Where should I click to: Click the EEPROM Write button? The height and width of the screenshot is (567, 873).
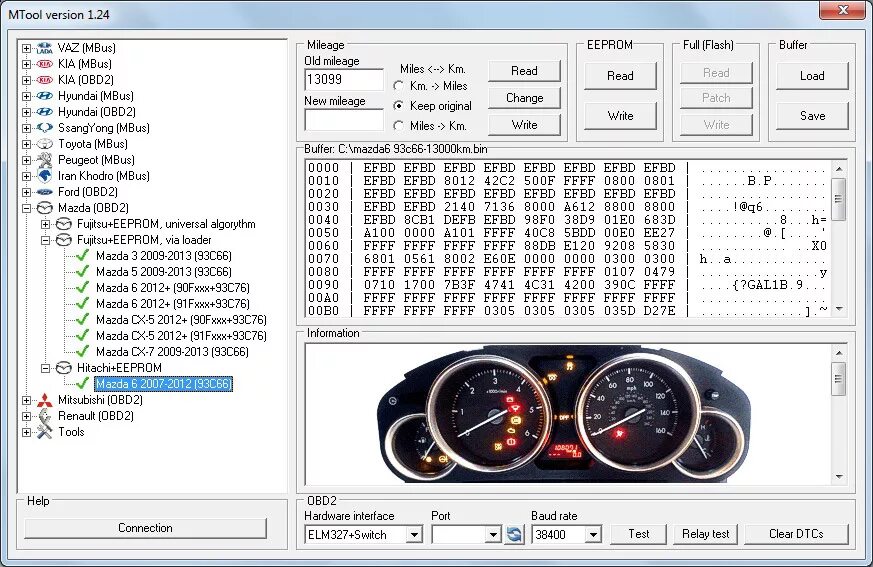tap(620, 116)
